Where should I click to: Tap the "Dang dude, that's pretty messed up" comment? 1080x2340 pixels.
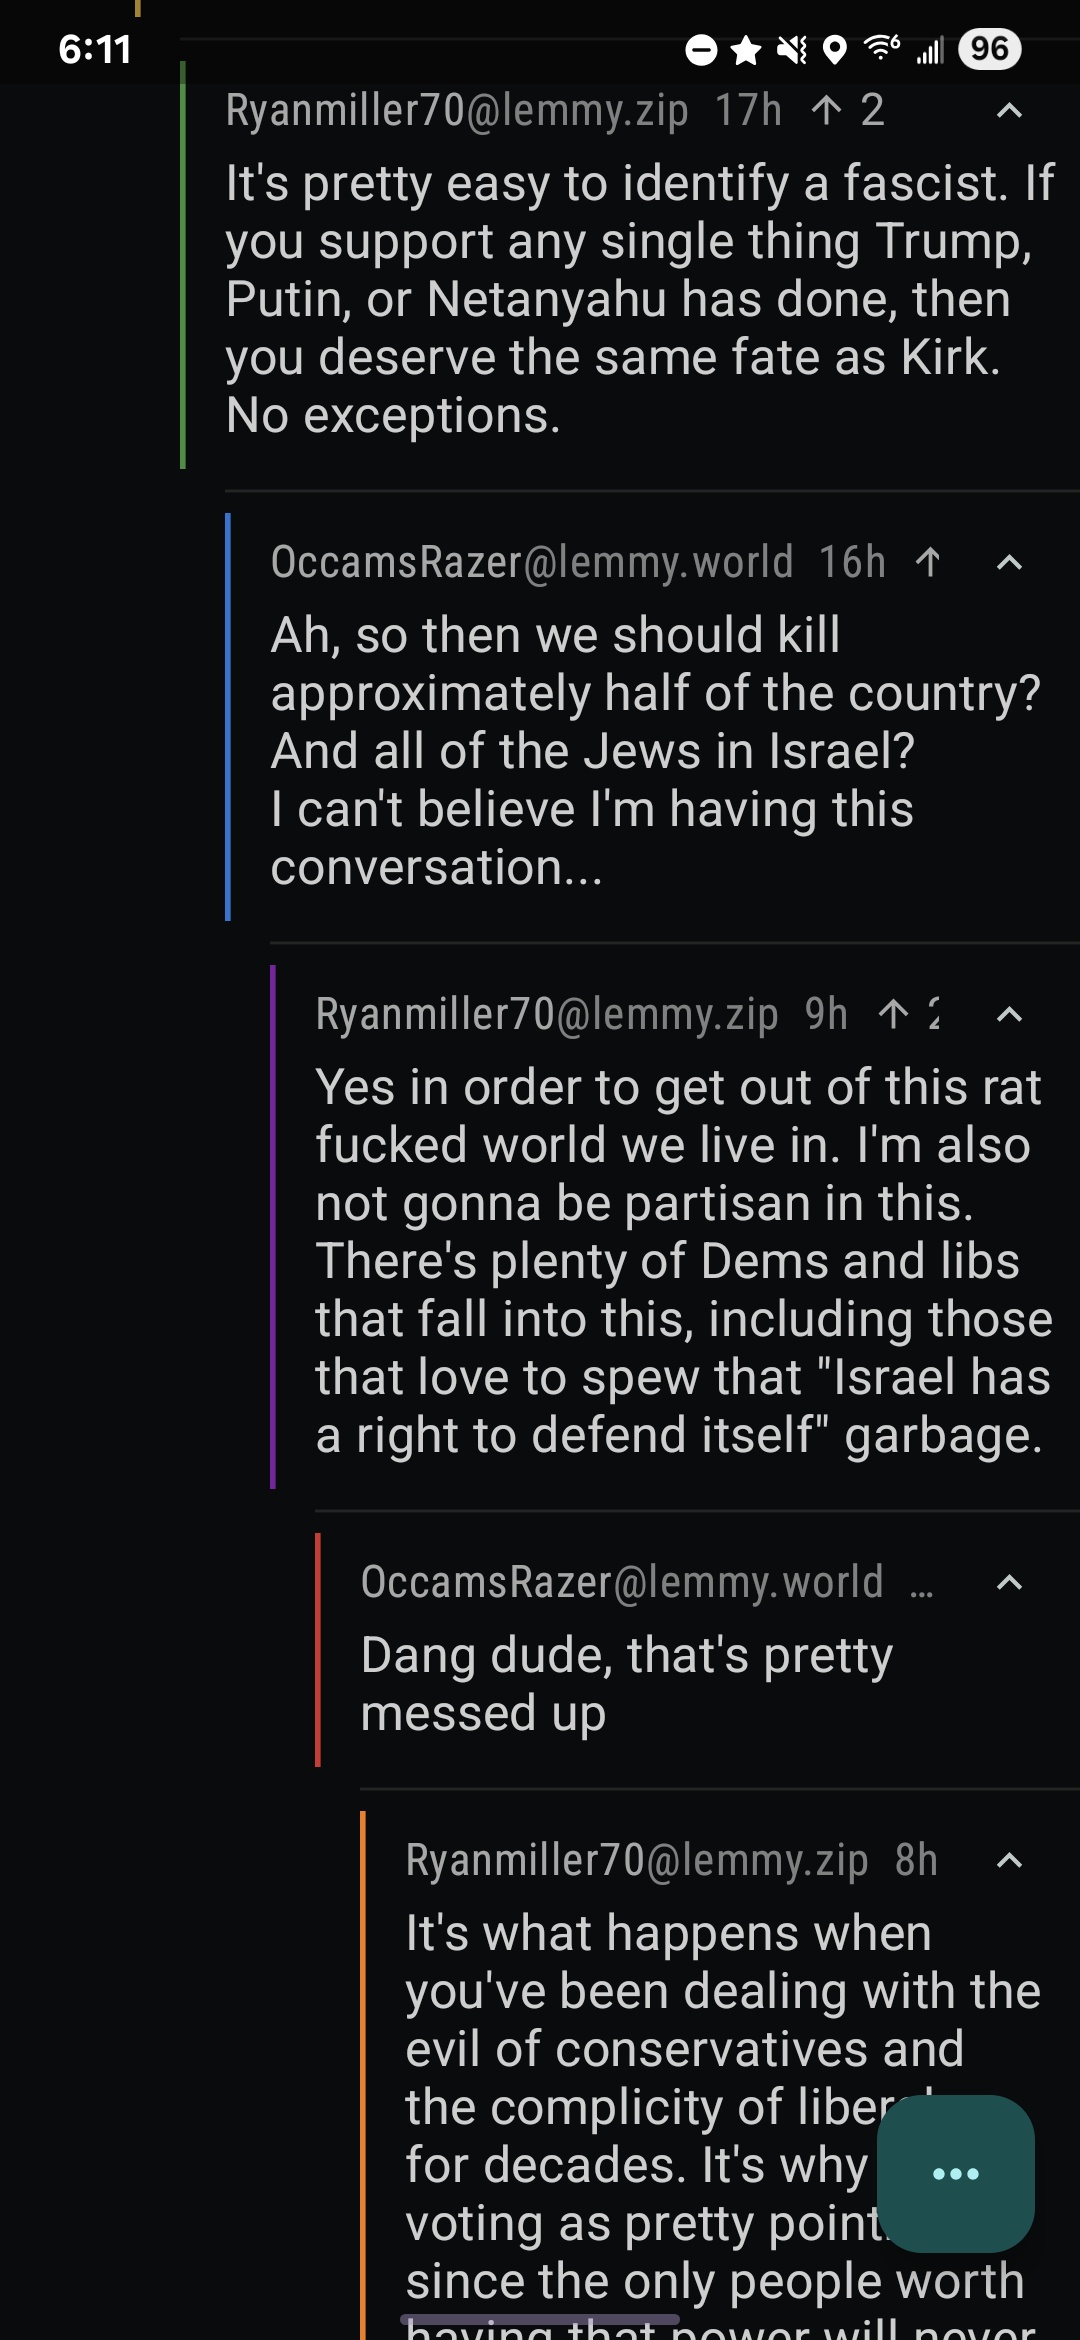click(626, 1684)
